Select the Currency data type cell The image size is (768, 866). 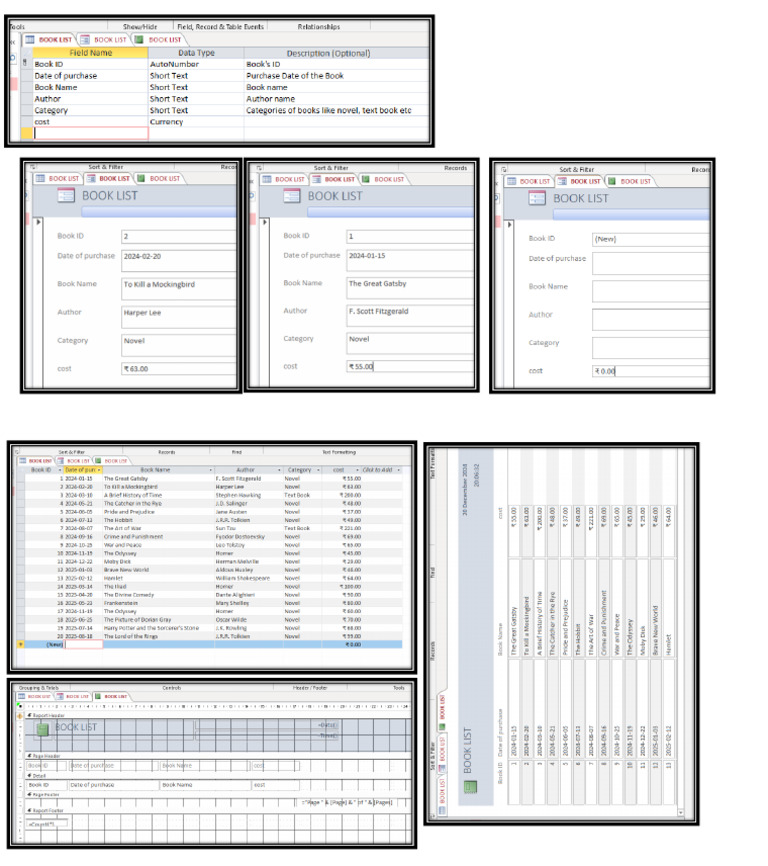coord(196,122)
